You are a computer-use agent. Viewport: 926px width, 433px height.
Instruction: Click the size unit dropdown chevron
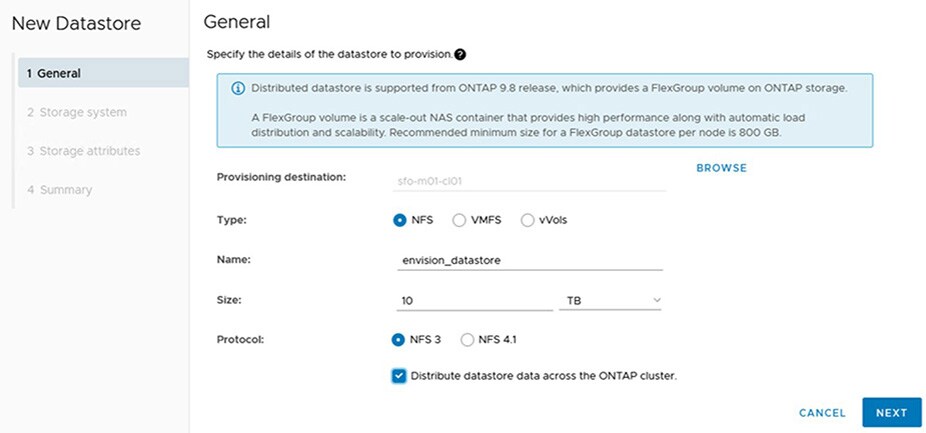click(x=656, y=300)
